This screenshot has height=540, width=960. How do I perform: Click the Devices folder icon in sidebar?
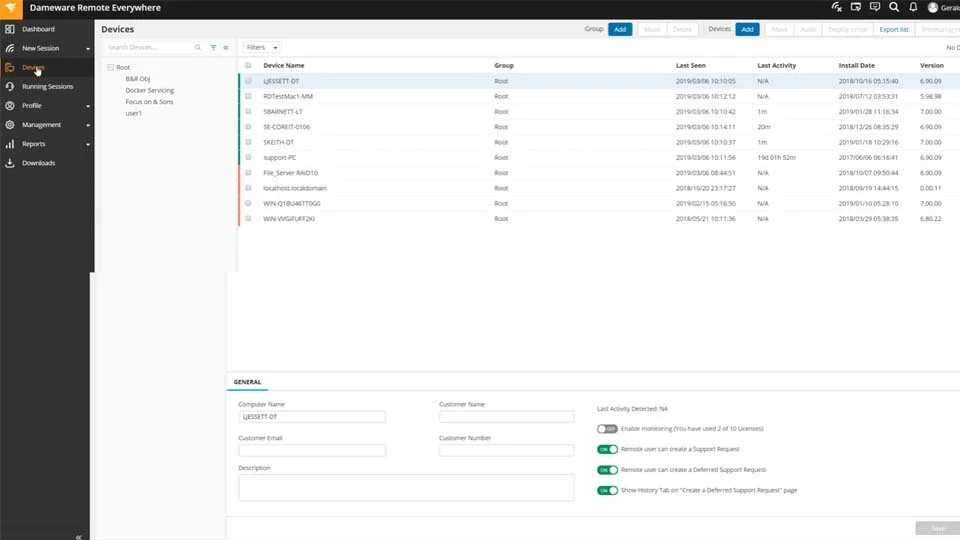point(10,67)
